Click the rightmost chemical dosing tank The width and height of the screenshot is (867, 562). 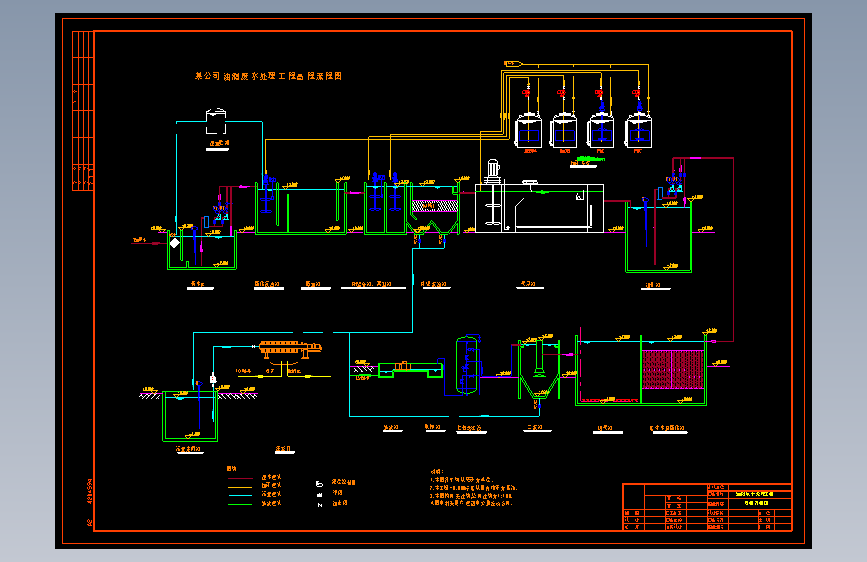click(x=639, y=131)
